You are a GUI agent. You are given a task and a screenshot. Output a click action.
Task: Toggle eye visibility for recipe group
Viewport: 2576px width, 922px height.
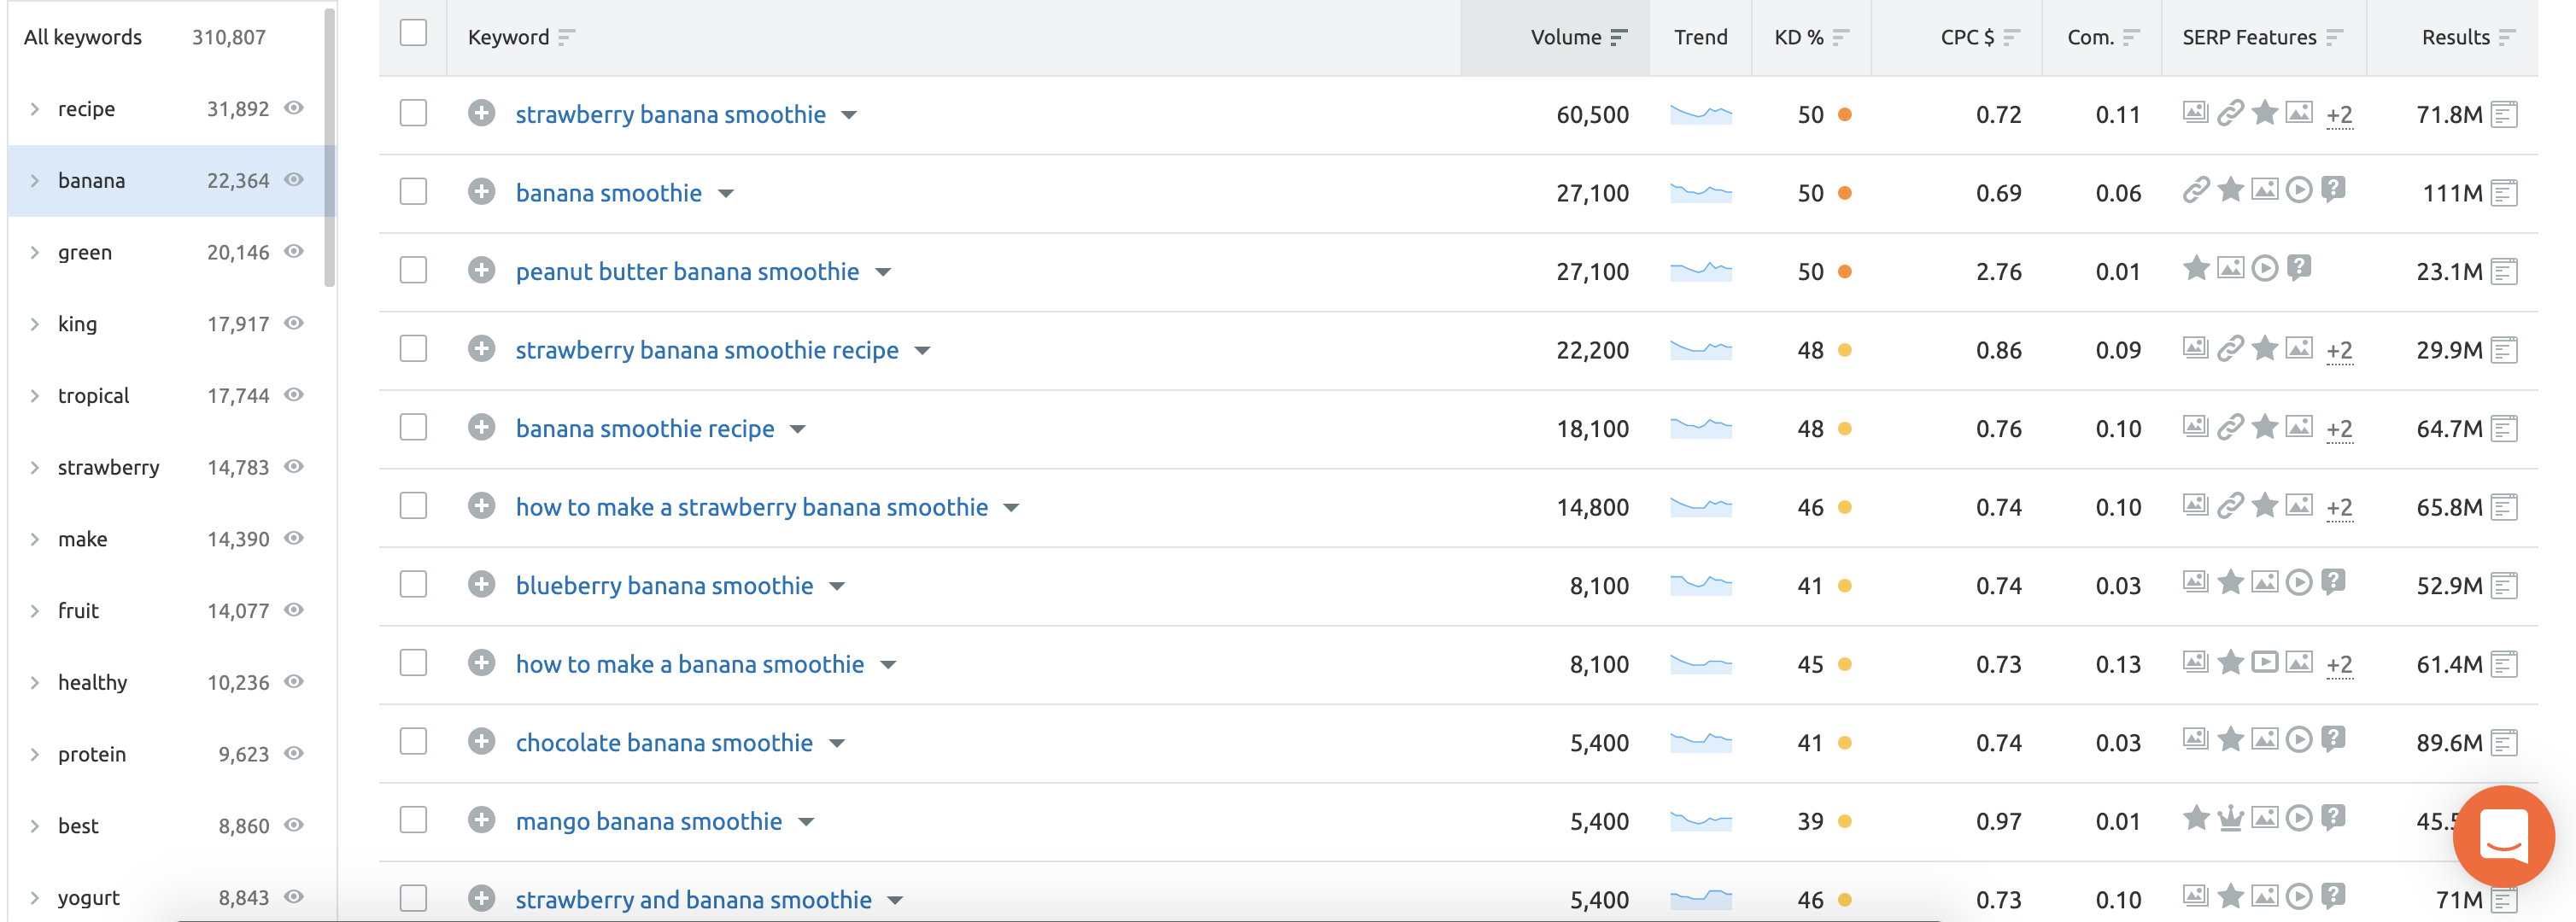[294, 108]
